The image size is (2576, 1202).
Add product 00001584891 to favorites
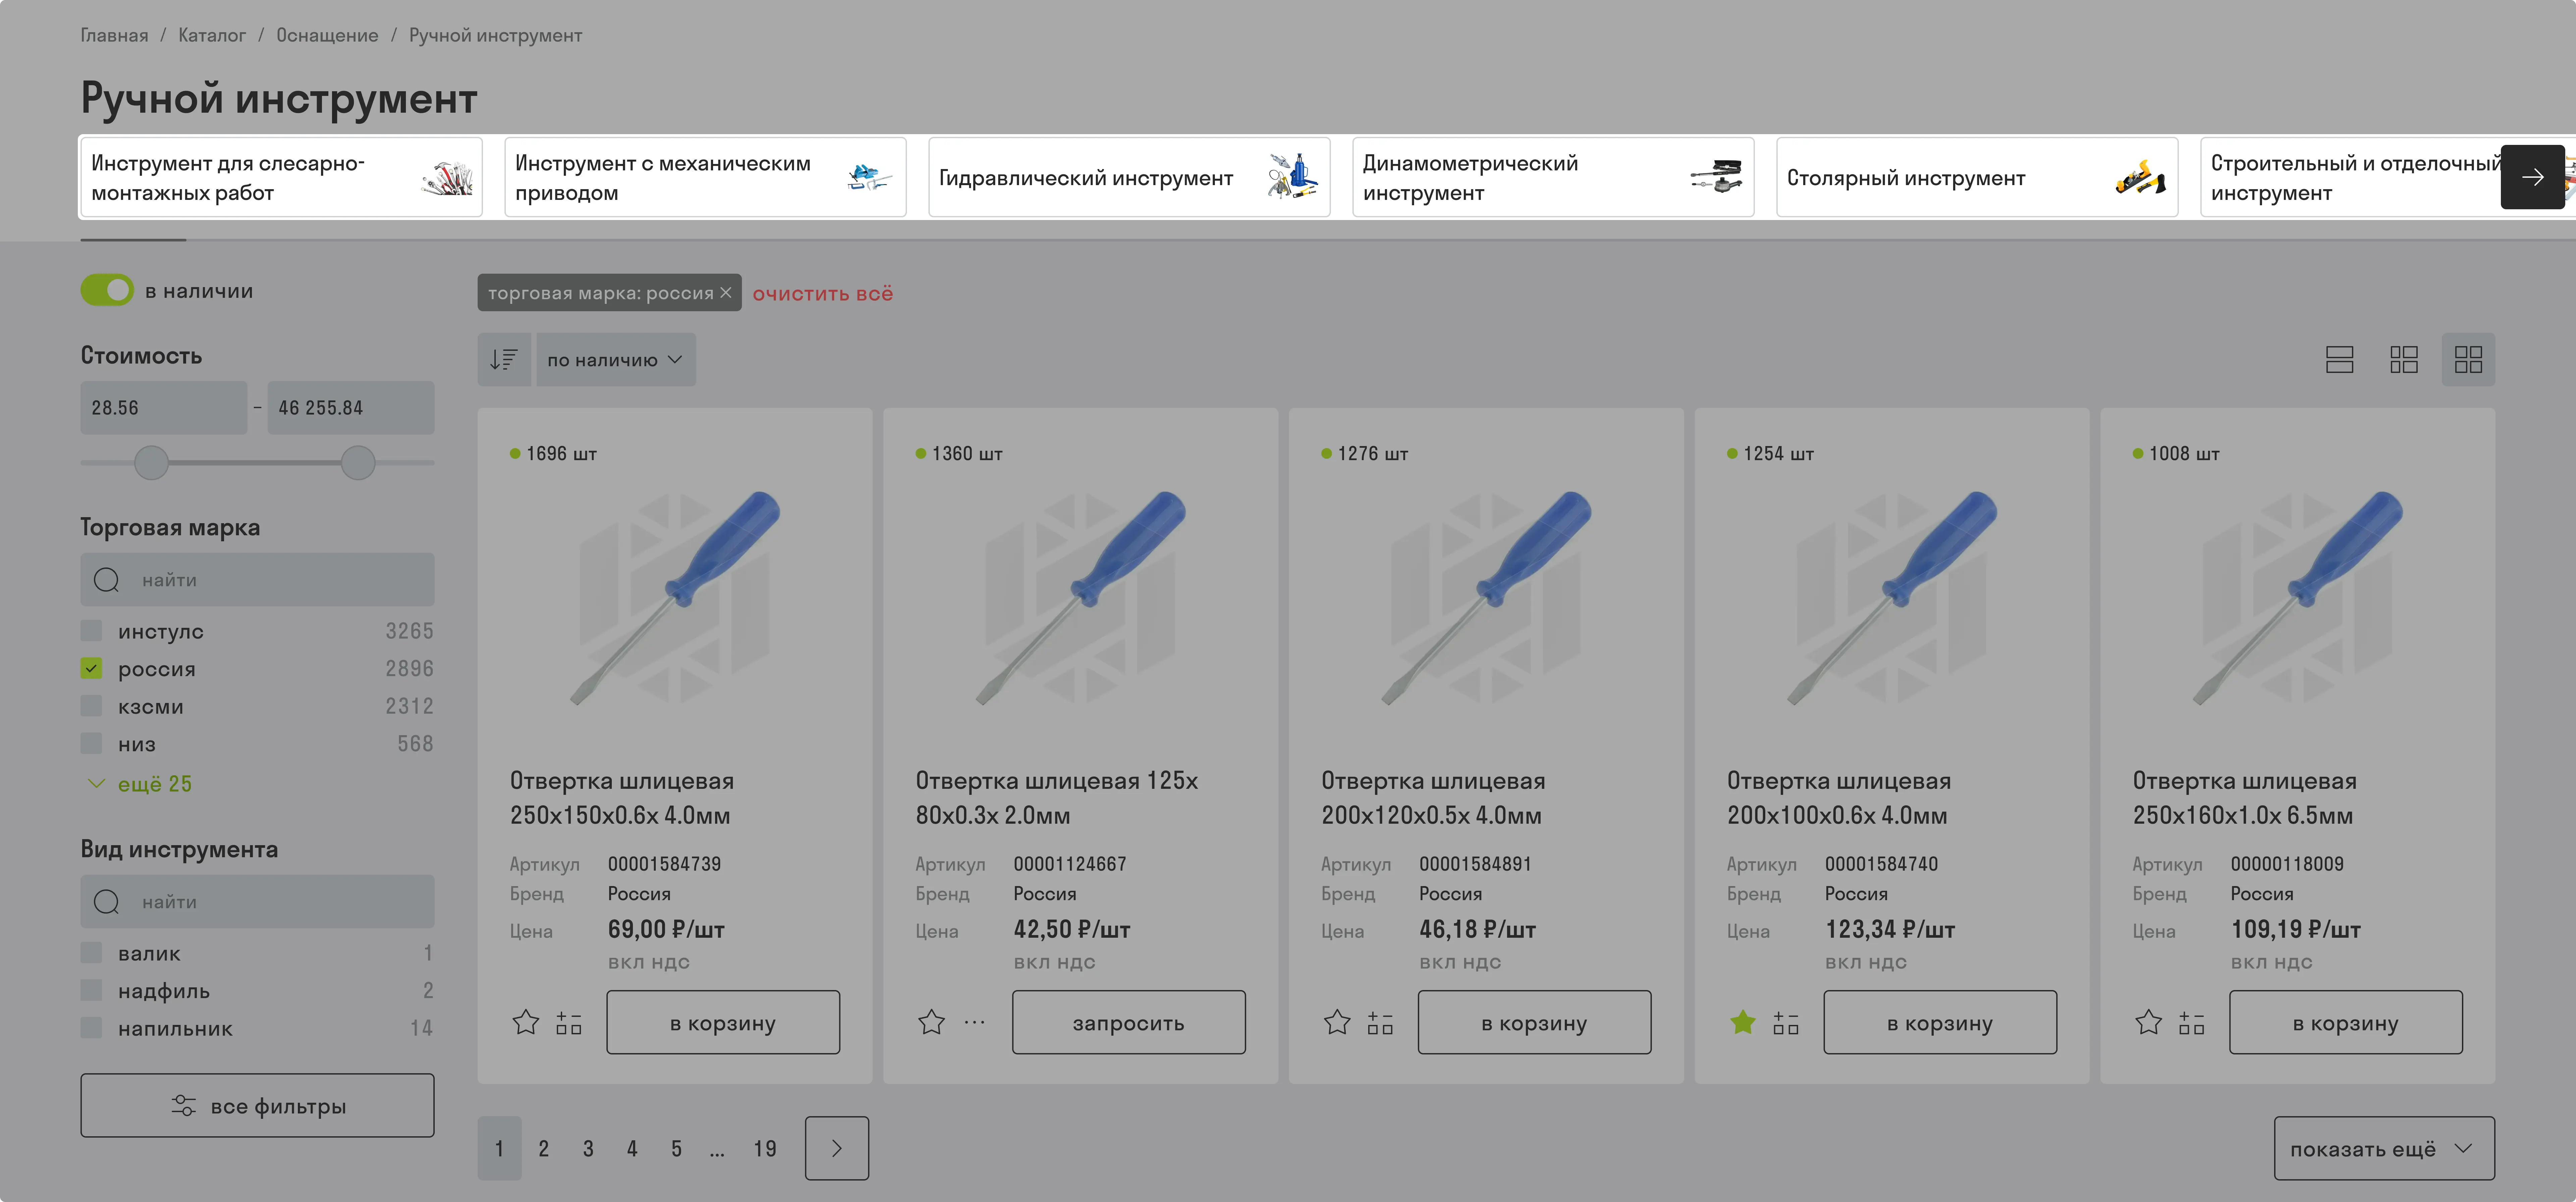pyautogui.click(x=1337, y=1022)
